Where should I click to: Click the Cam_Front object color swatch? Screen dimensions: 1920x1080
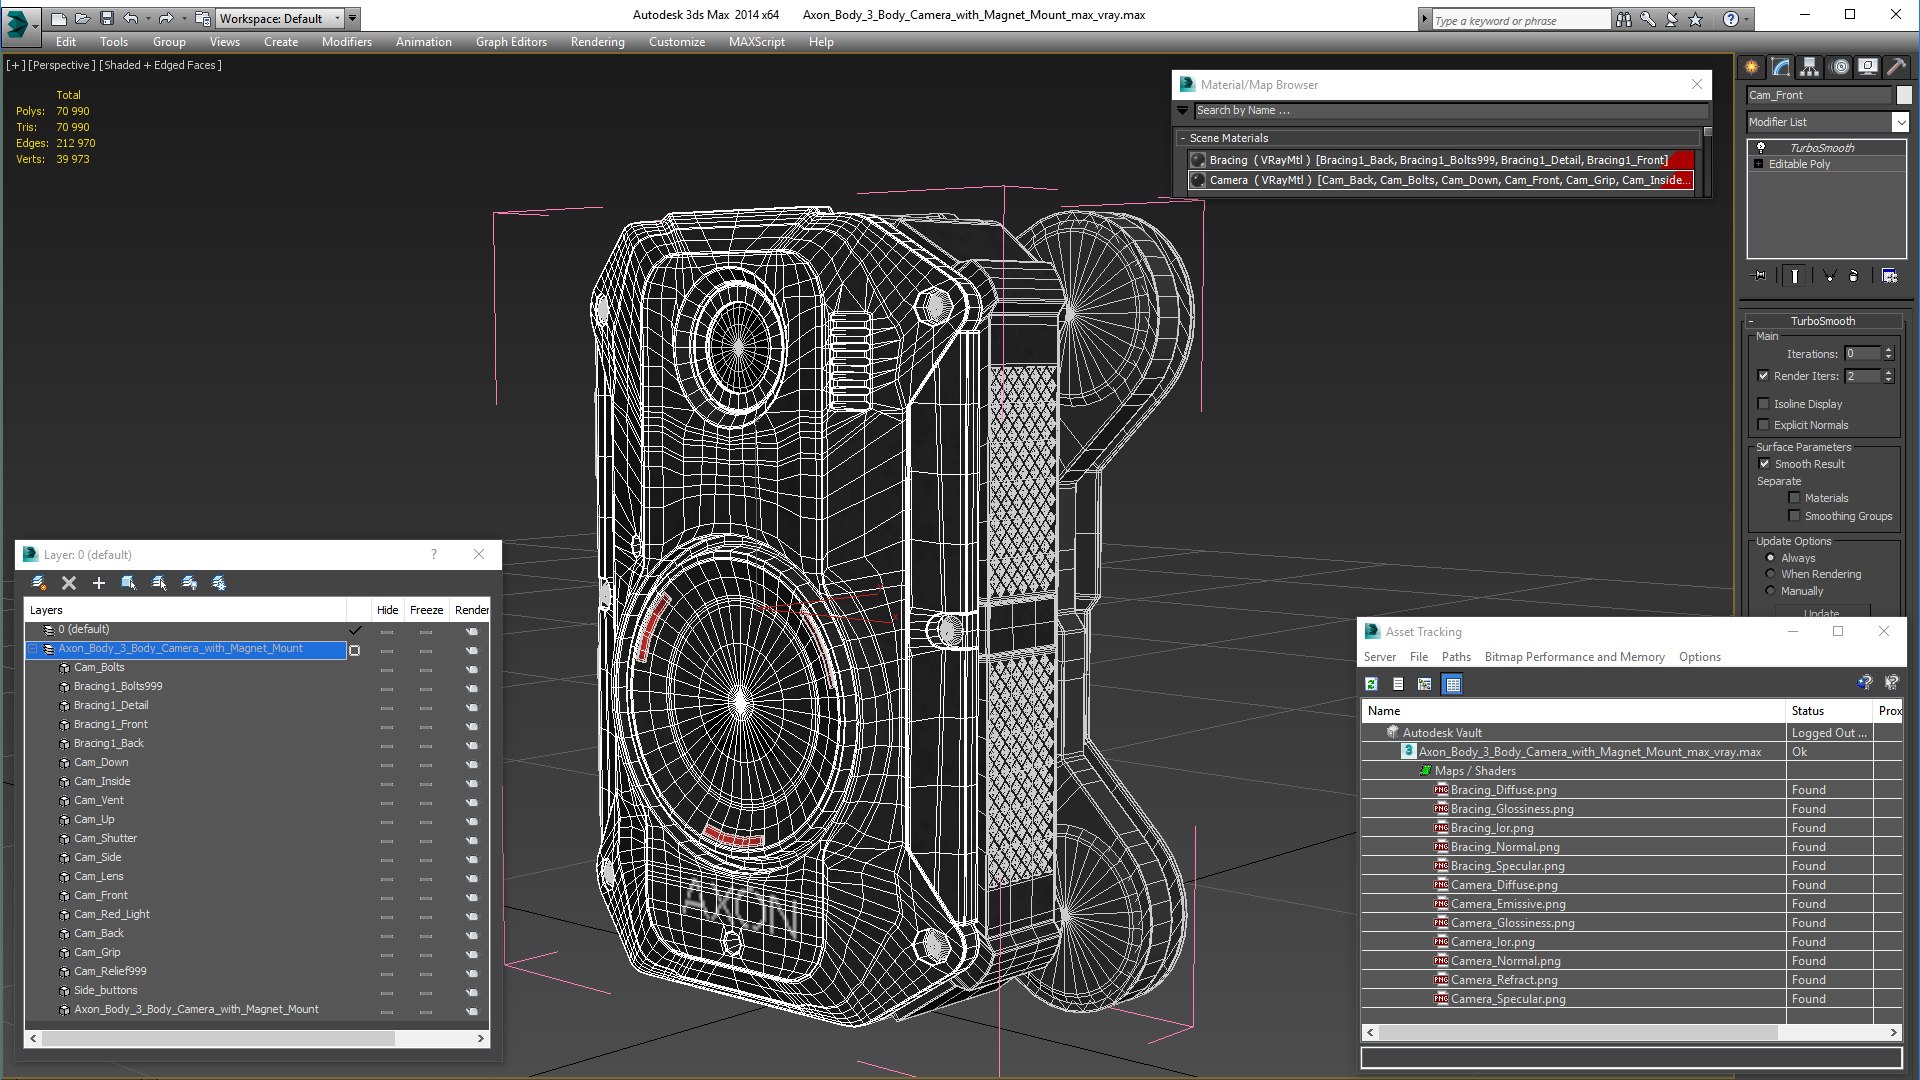(1904, 95)
